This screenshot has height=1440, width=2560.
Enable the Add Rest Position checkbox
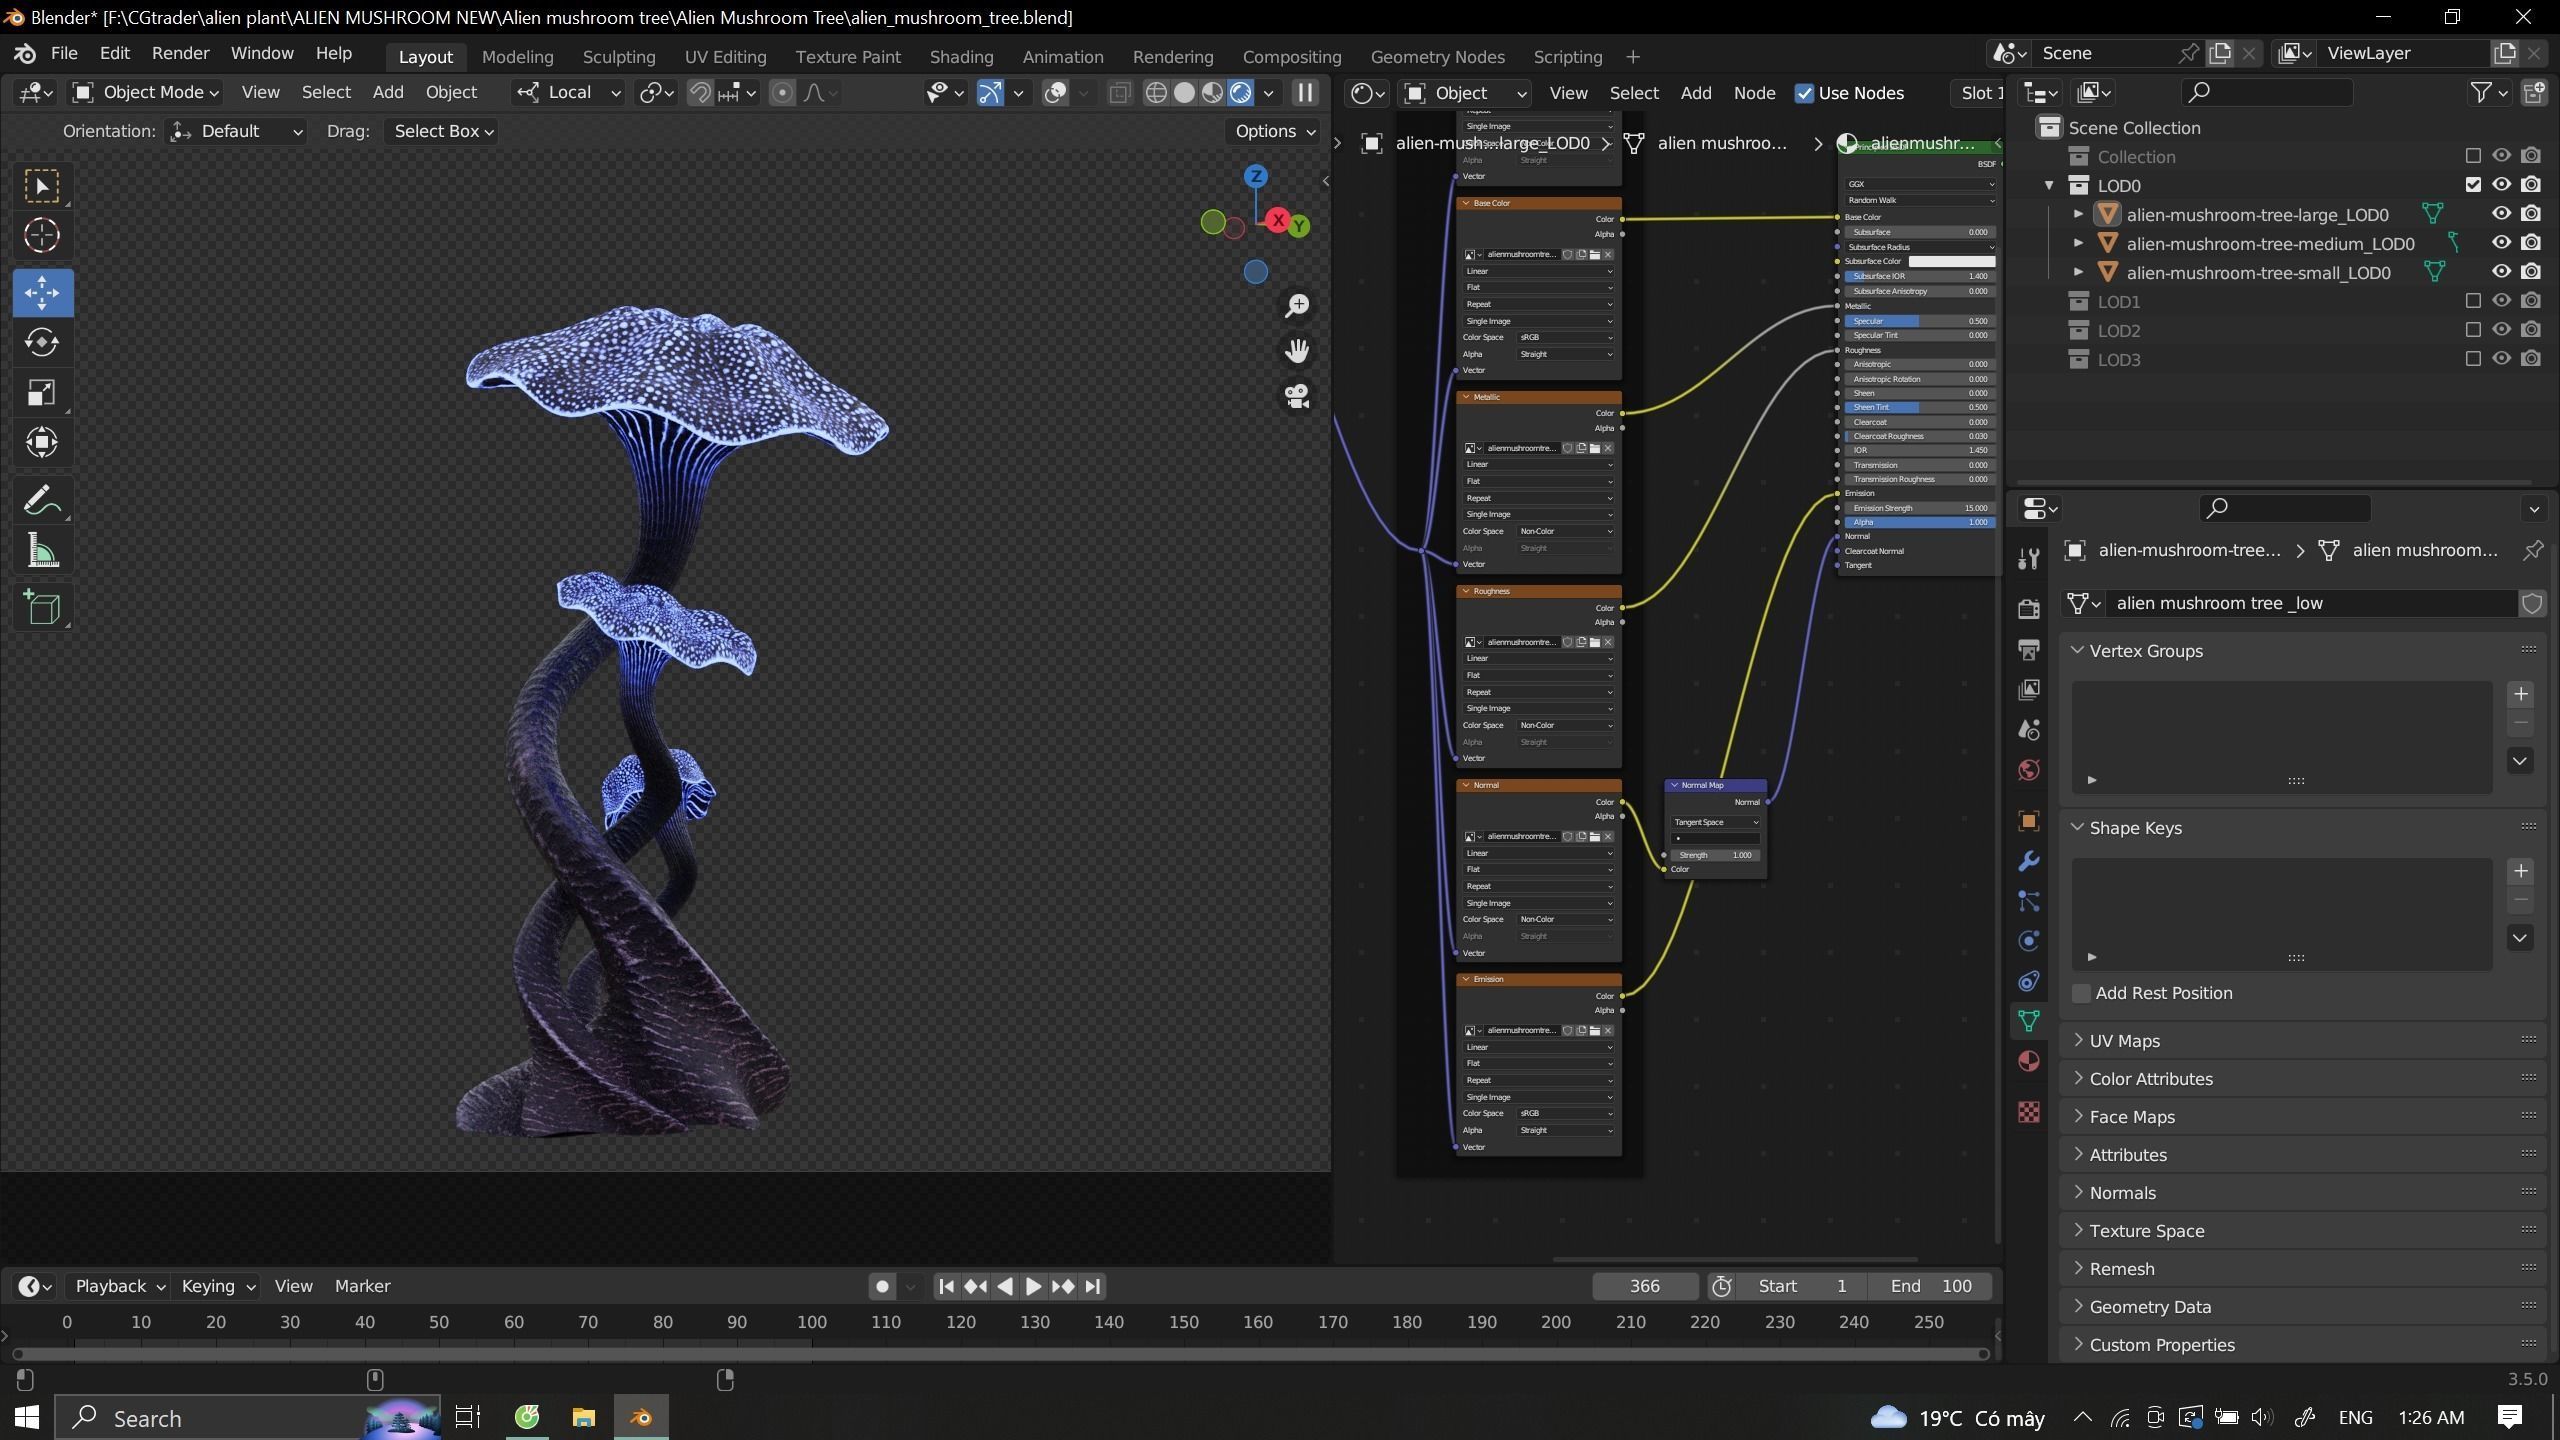[x=2081, y=993]
